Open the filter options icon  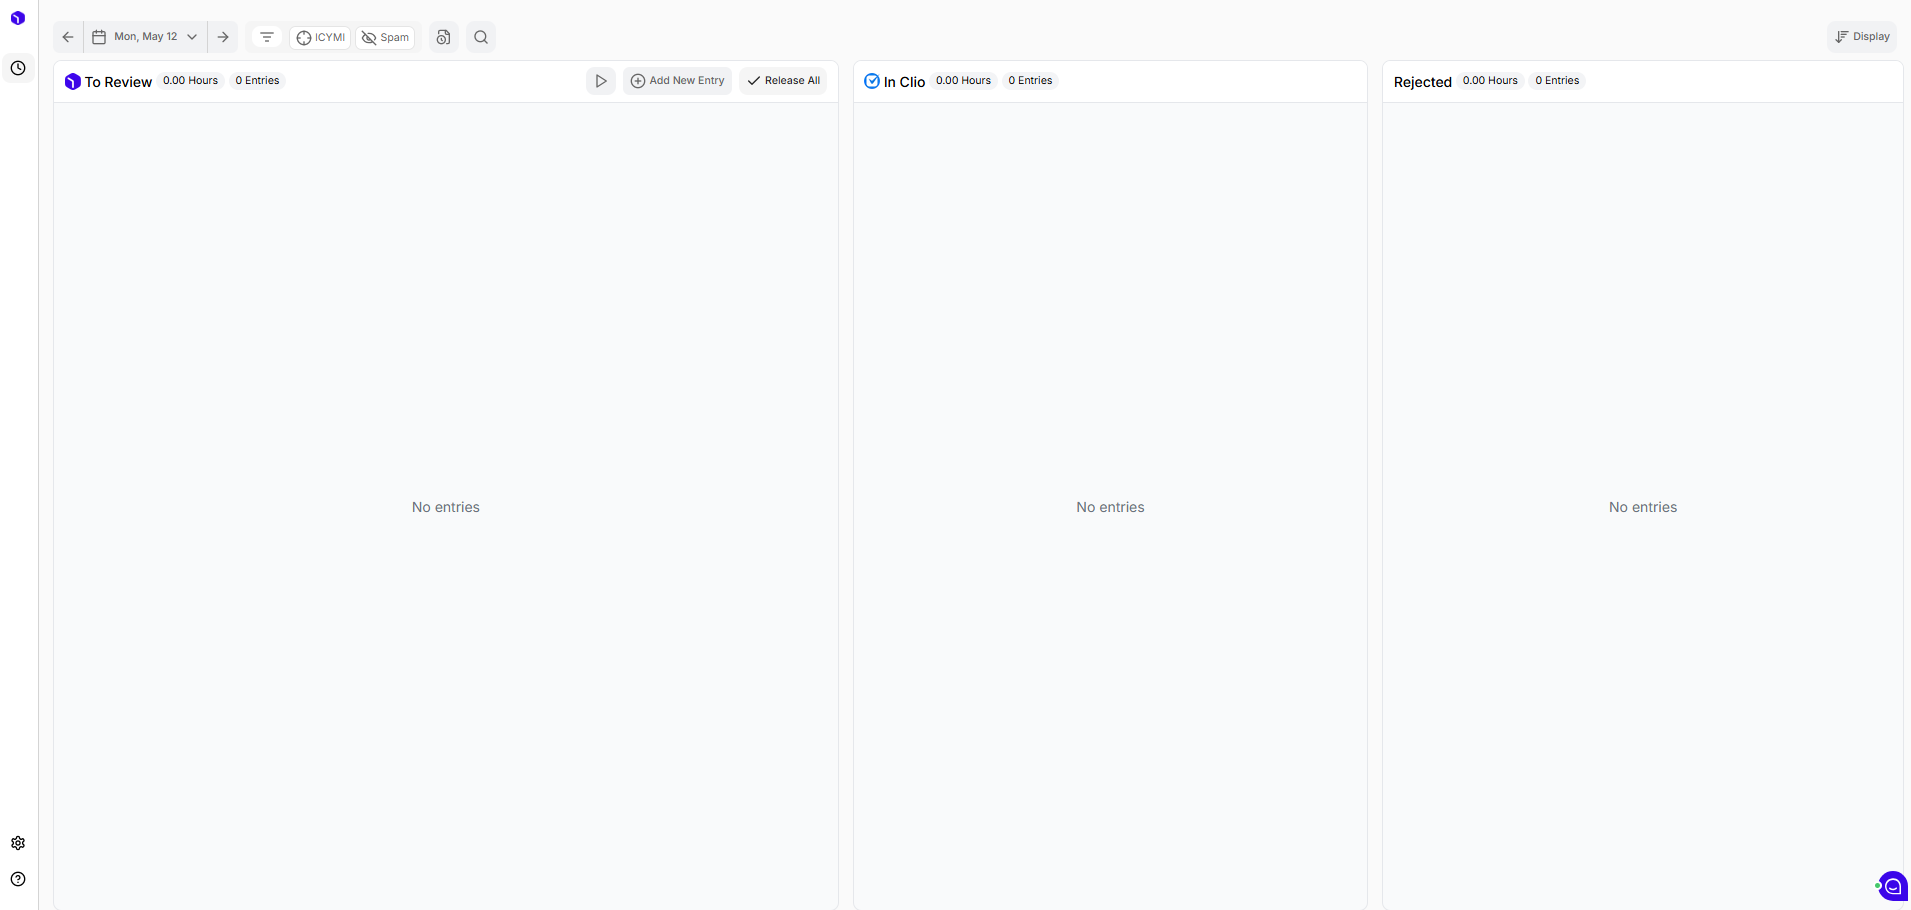267,37
